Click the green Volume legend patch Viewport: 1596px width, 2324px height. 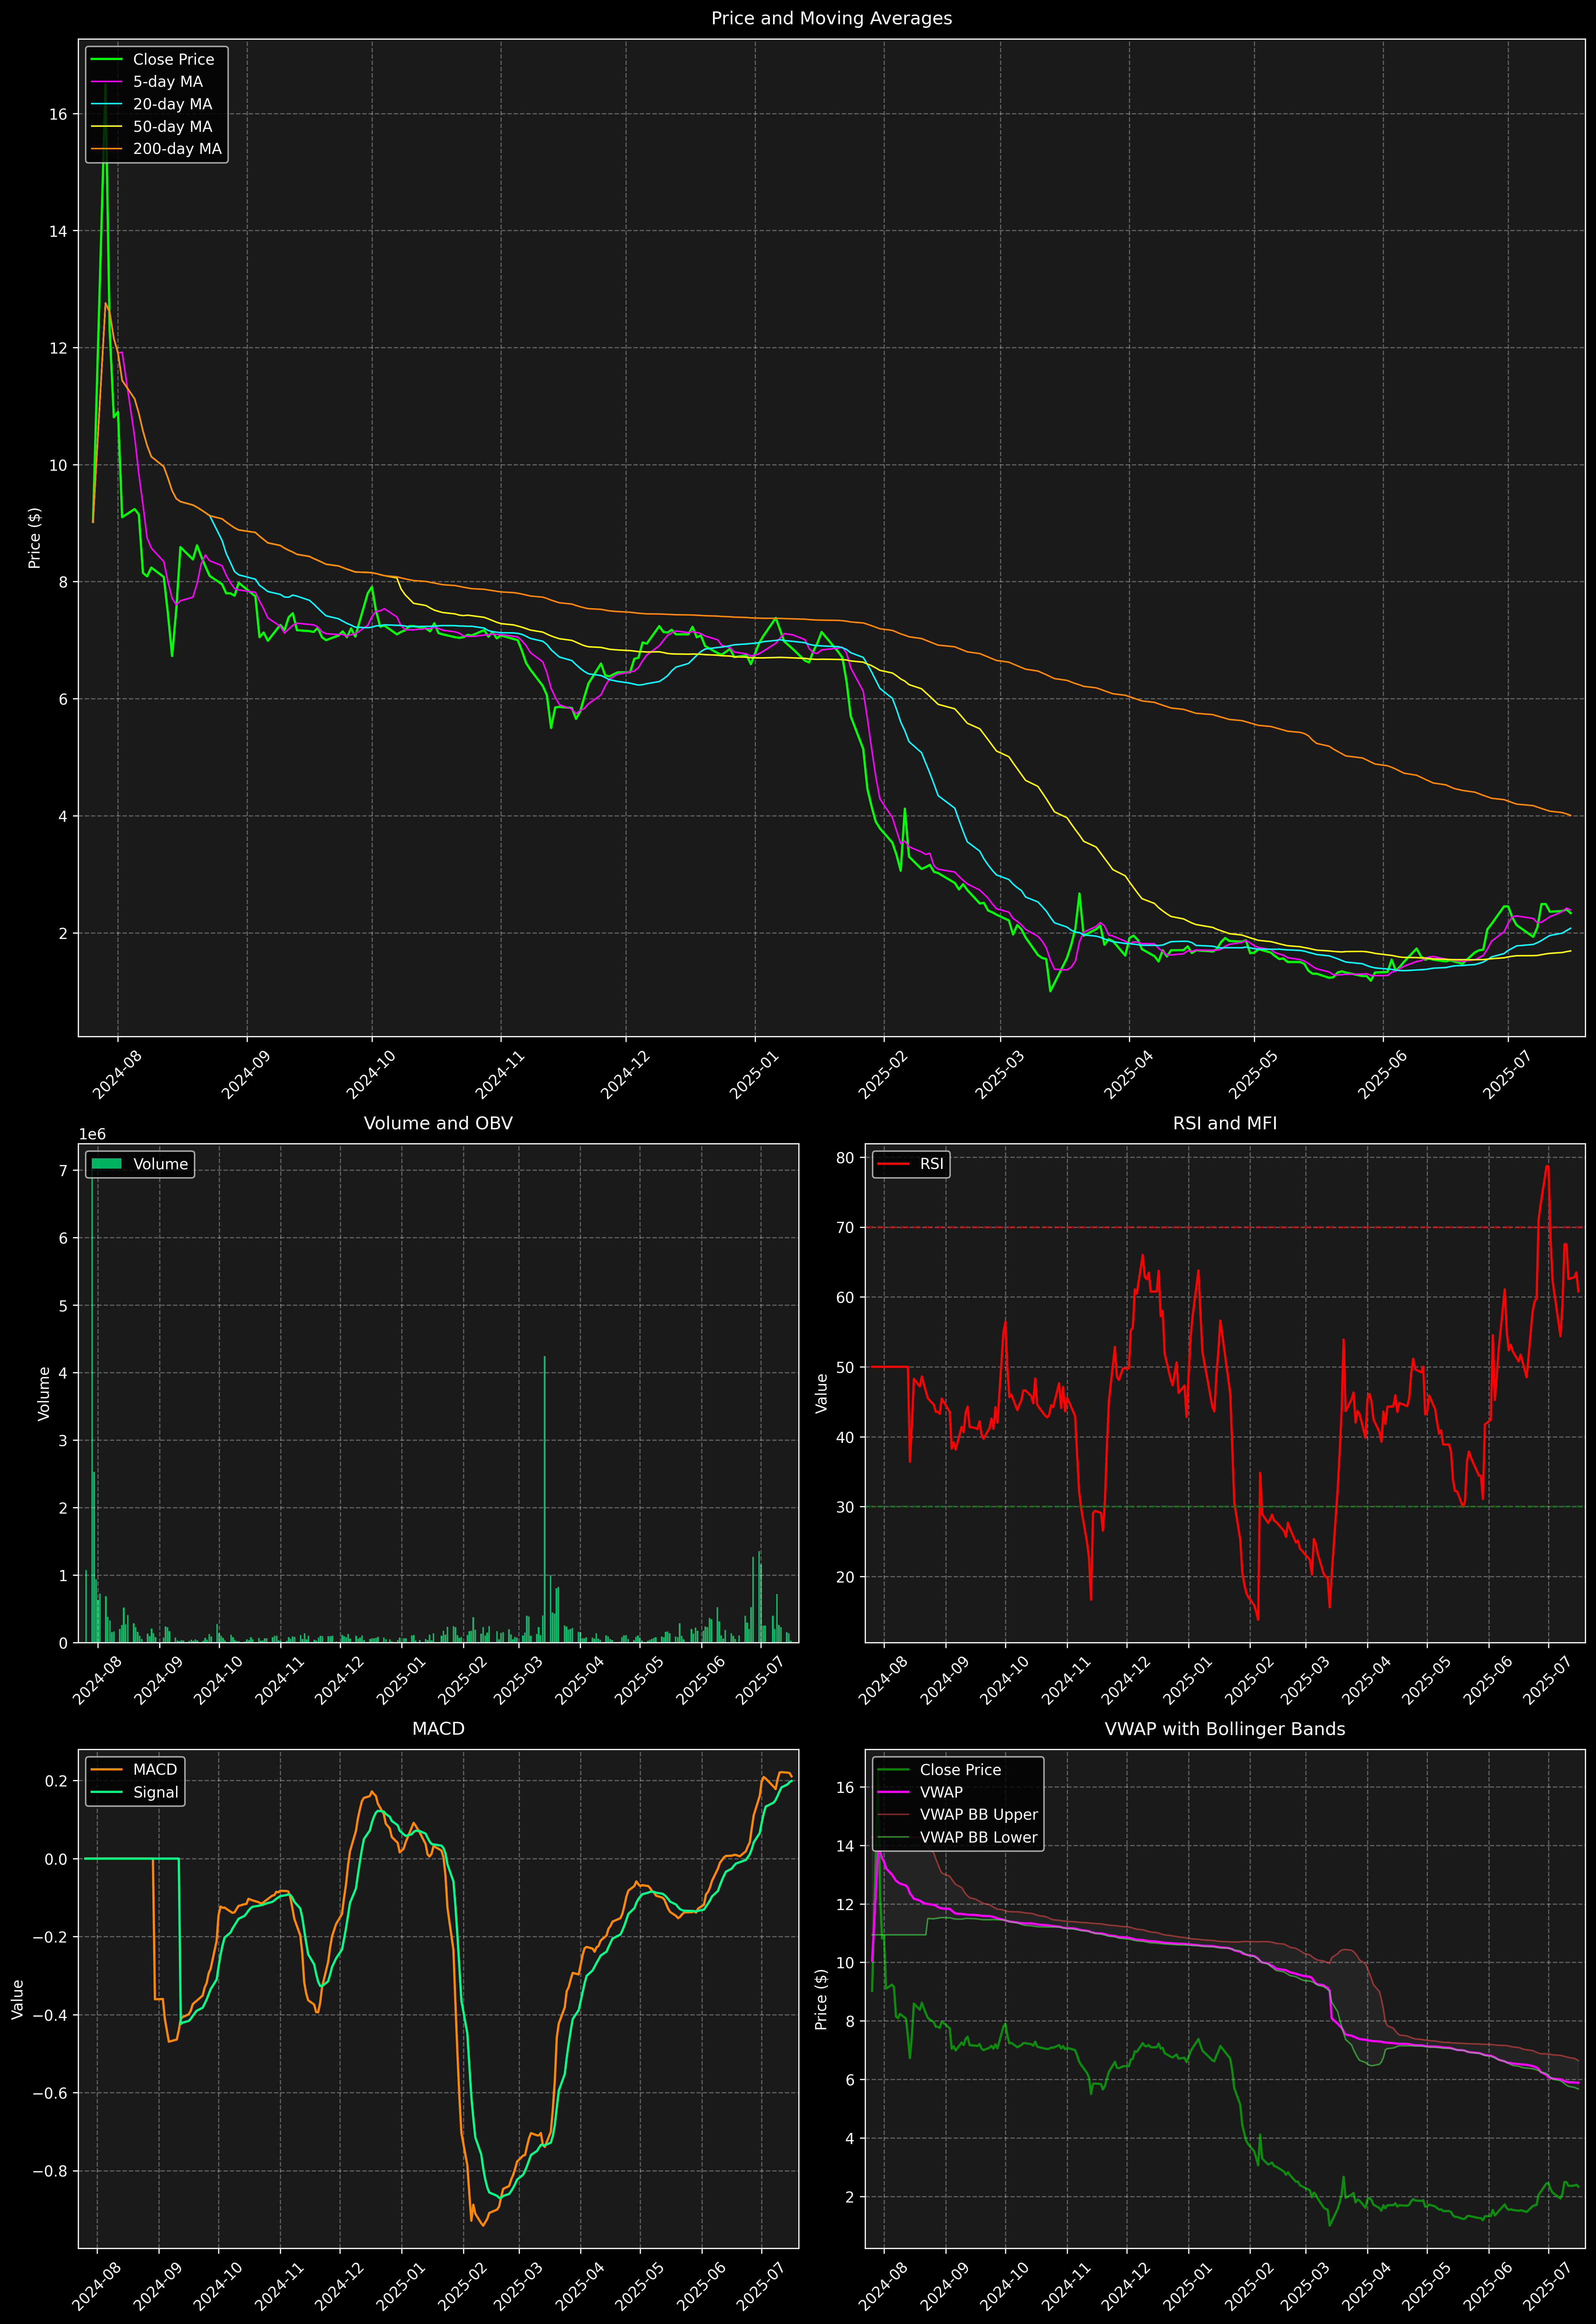tap(106, 1164)
